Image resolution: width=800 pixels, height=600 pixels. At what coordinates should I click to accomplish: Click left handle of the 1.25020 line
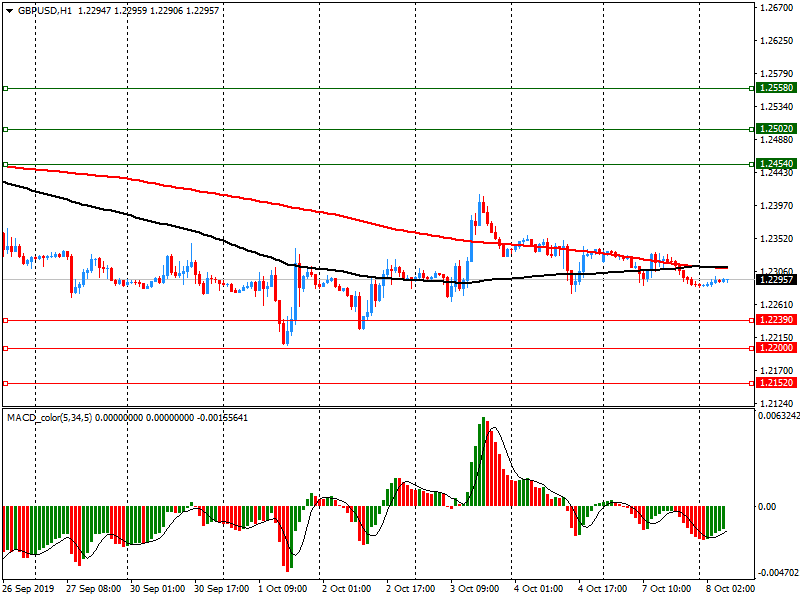(5, 129)
